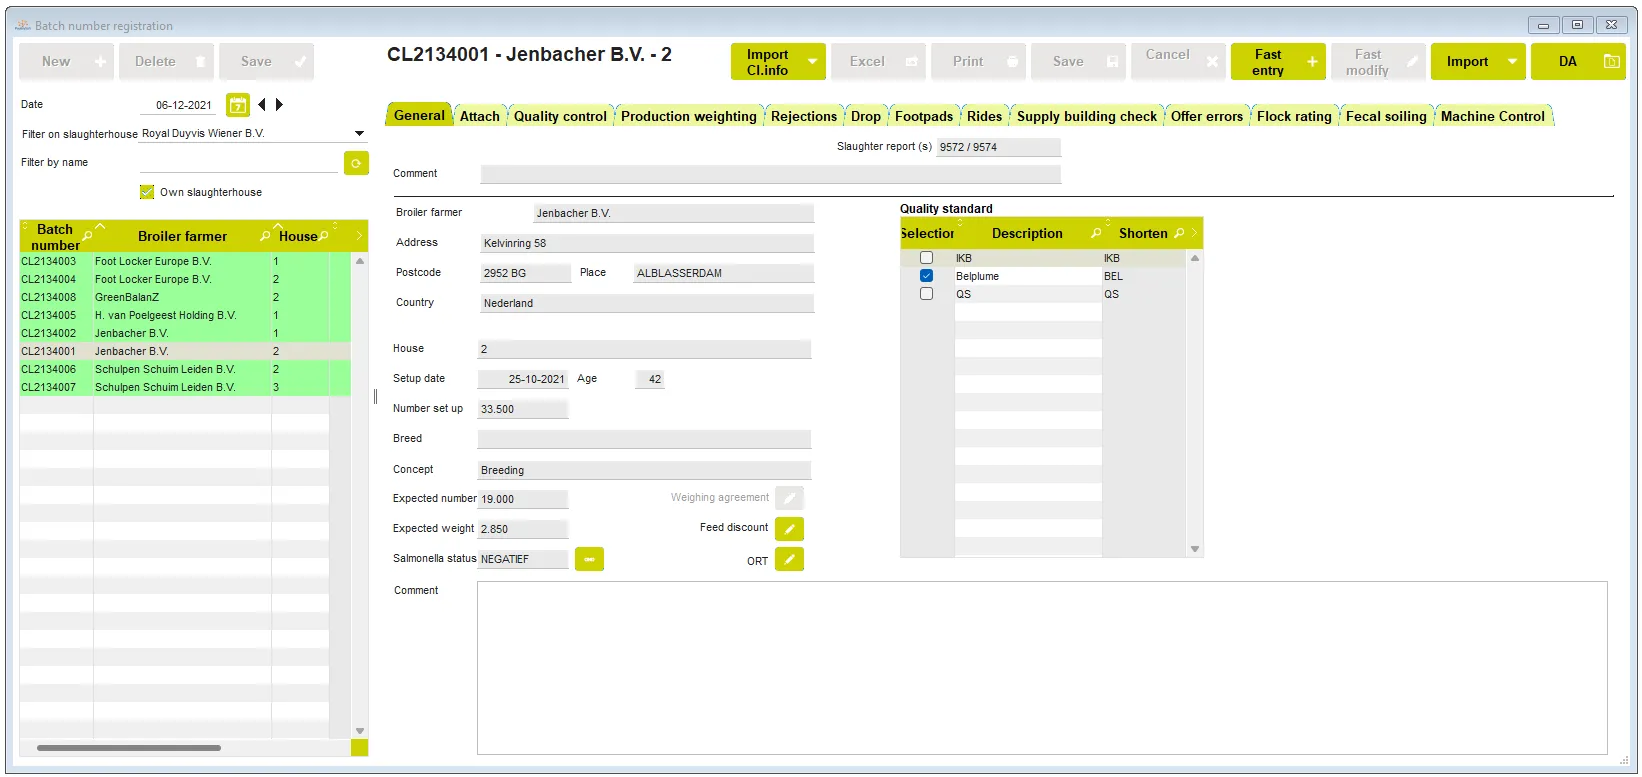This screenshot has width=1642, height=777.
Task: Search Batch number column magnifier icon
Action: [88, 236]
